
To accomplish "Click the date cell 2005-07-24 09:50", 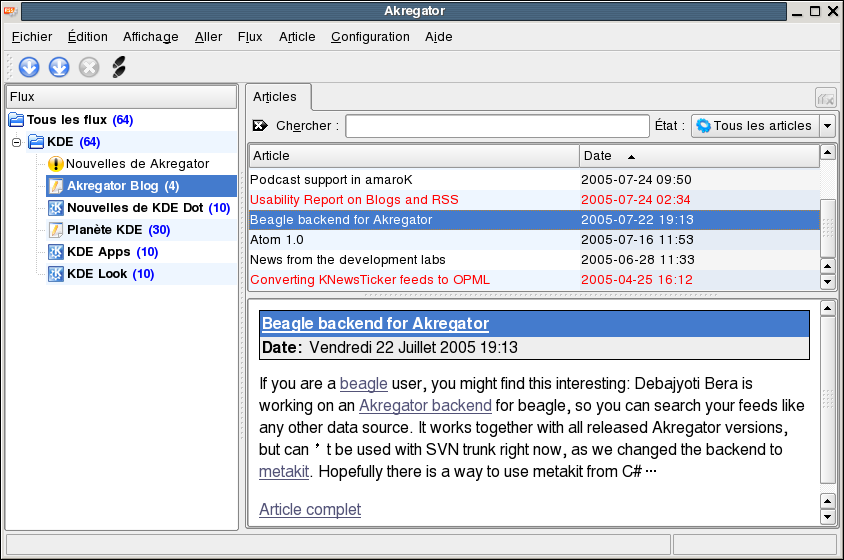I will (636, 180).
